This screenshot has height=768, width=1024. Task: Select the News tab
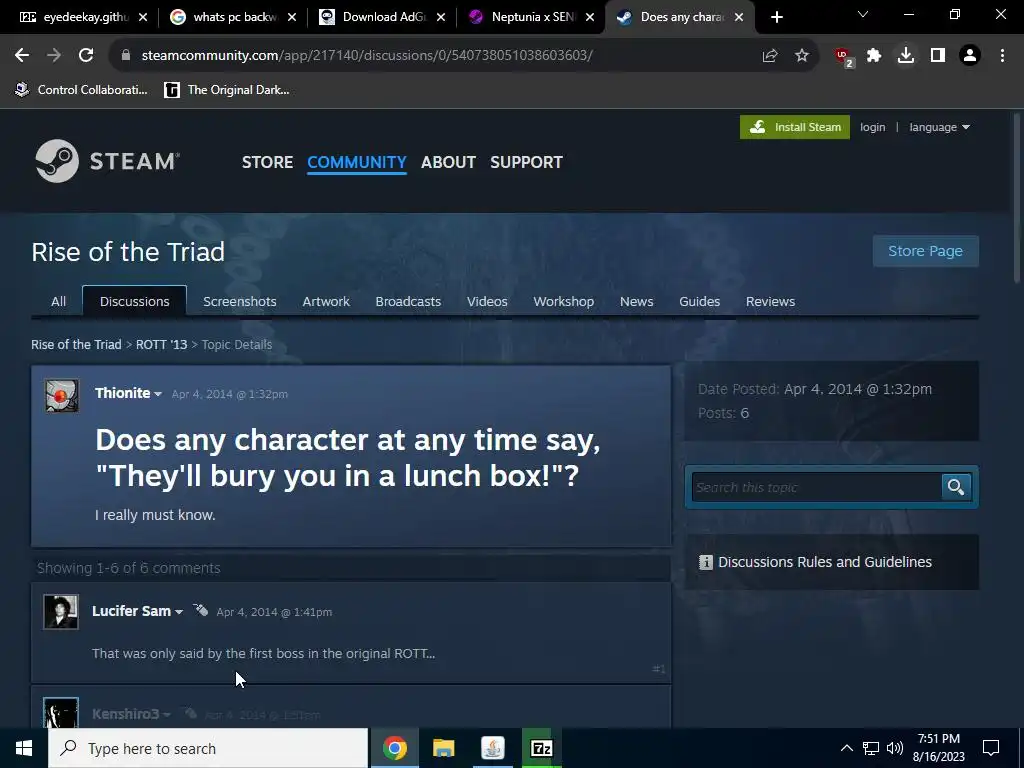click(637, 302)
